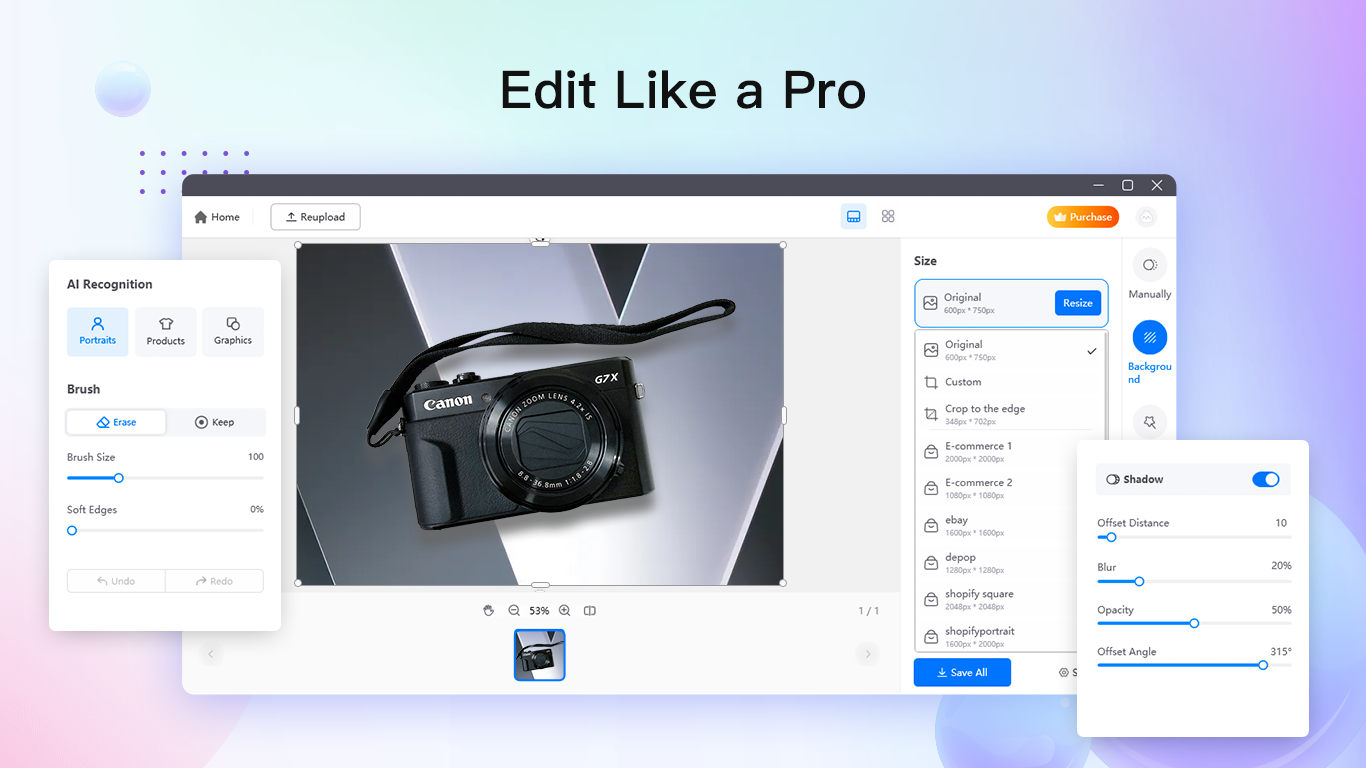1366x768 pixels.
Task: Select the Erase brush mode
Action: tap(116, 422)
